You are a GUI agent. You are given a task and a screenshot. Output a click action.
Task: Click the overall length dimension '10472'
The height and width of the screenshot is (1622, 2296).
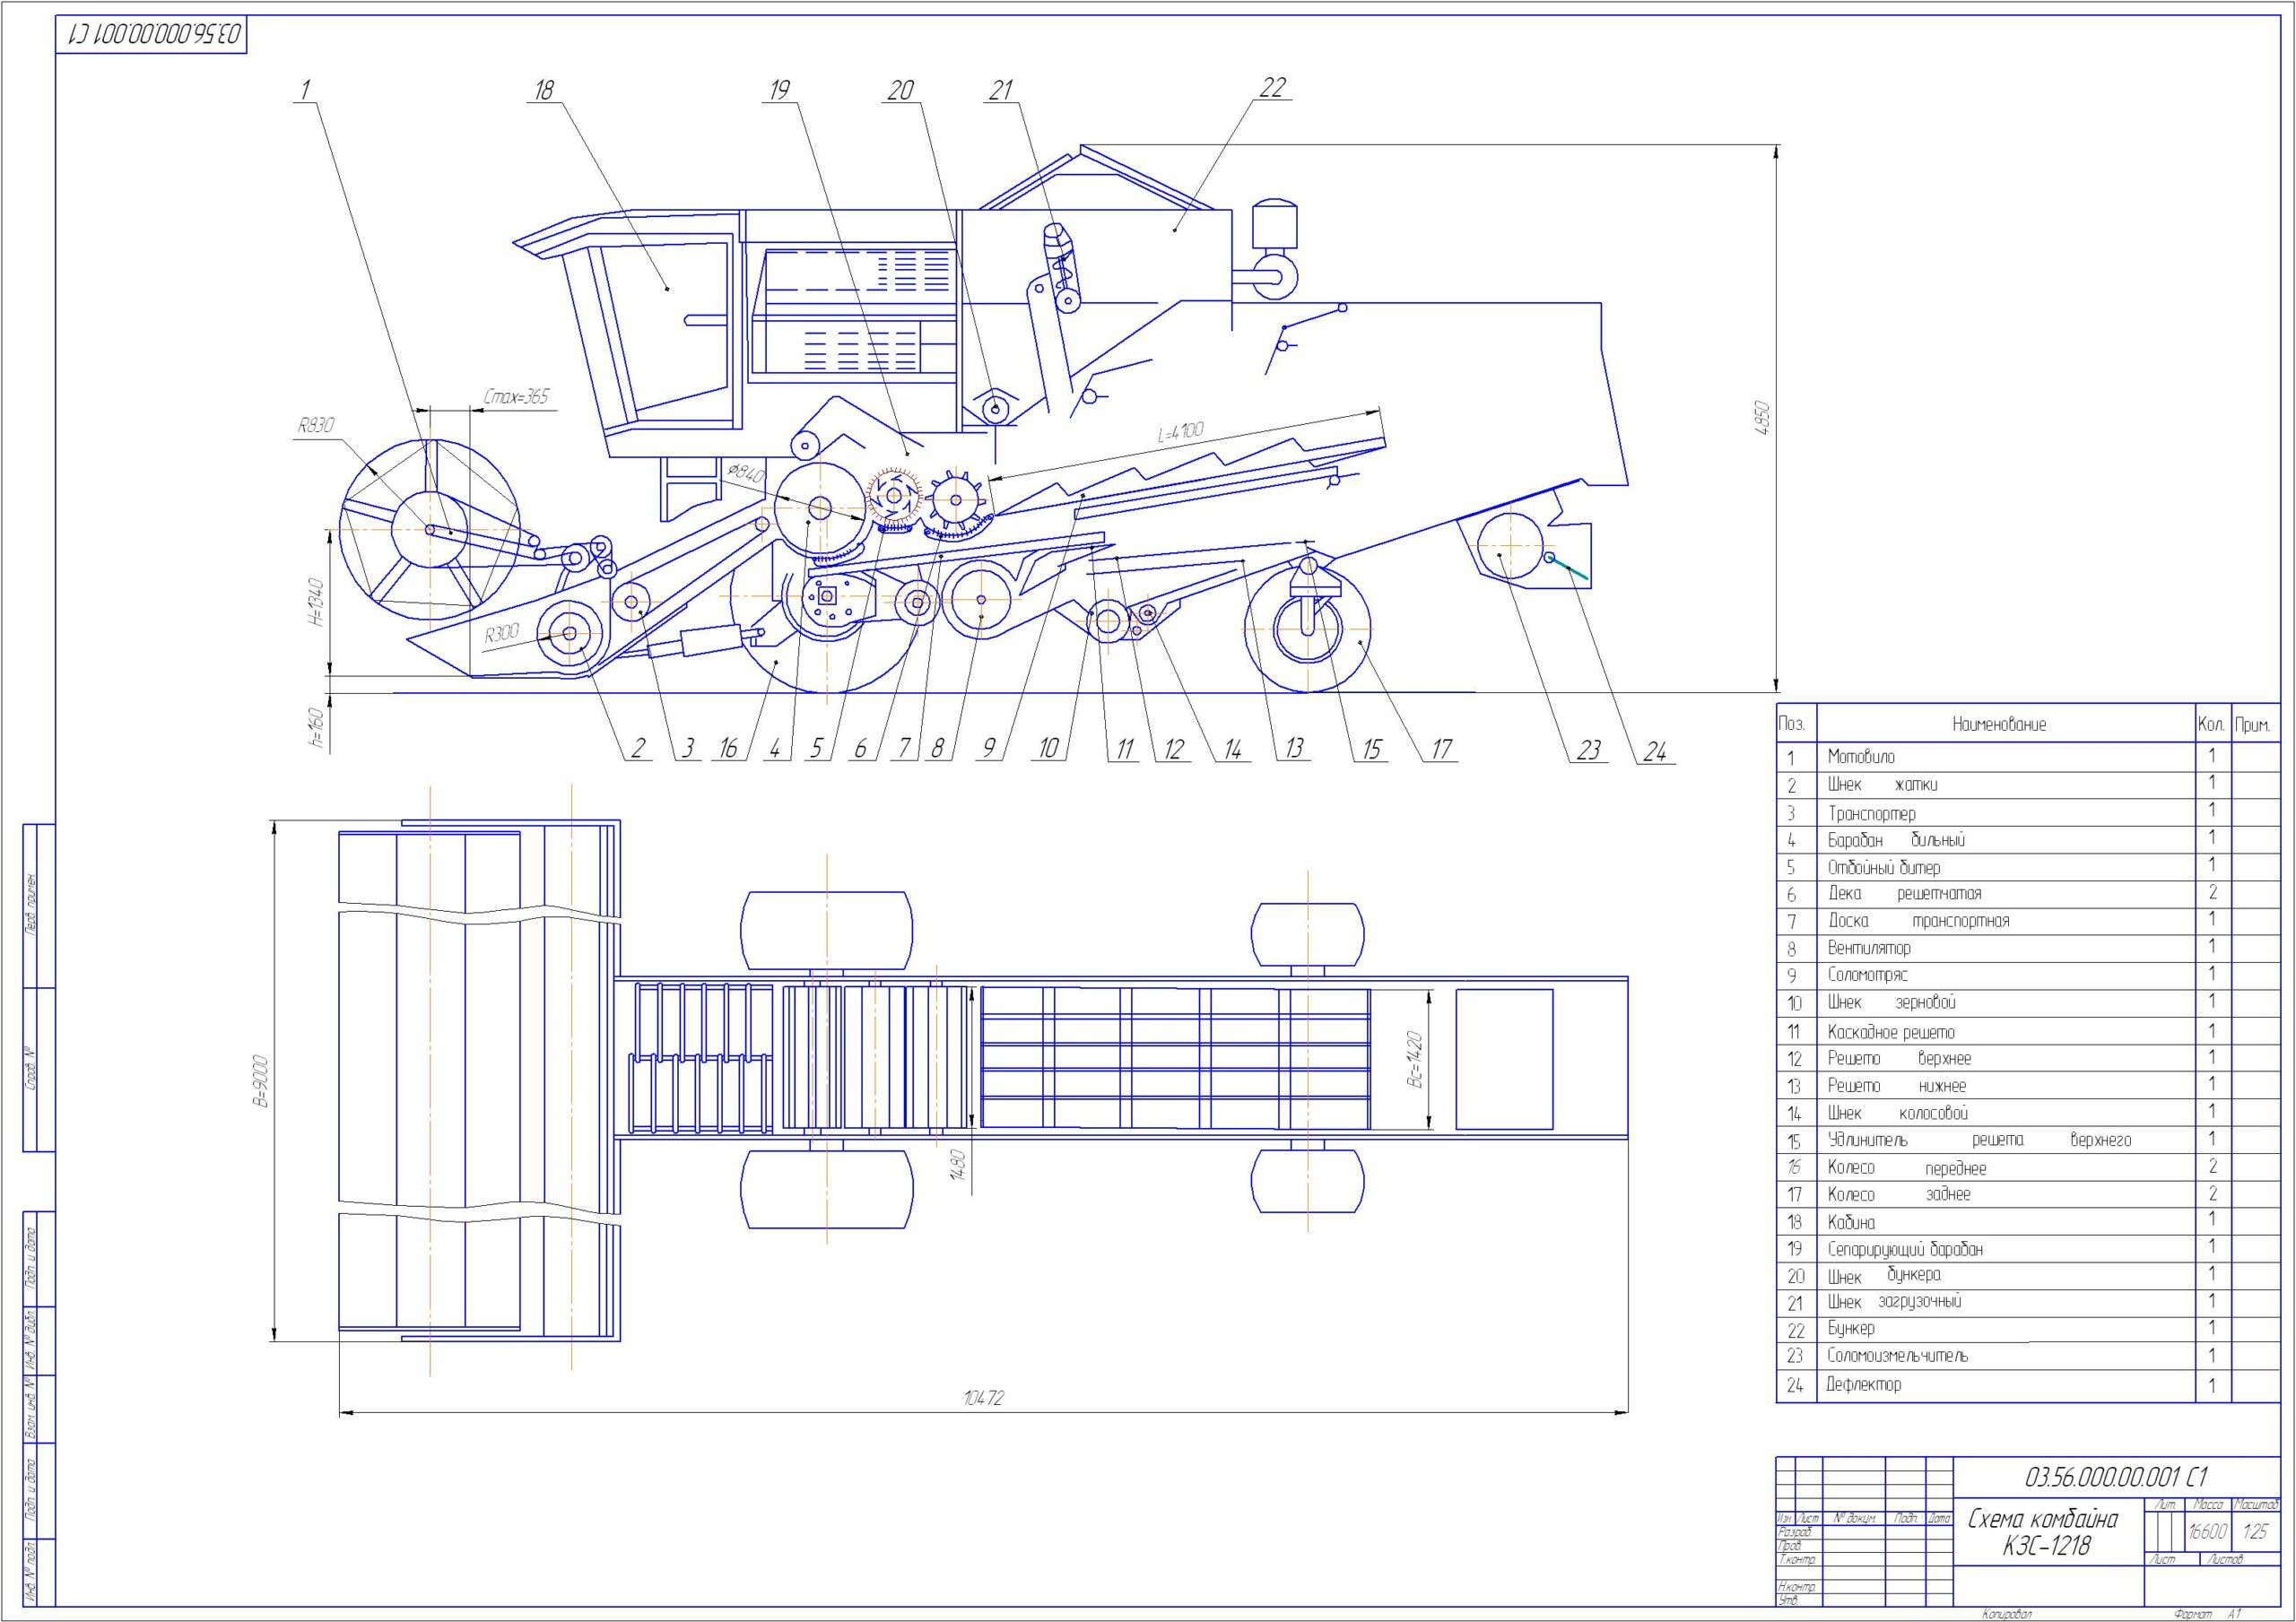point(983,1398)
